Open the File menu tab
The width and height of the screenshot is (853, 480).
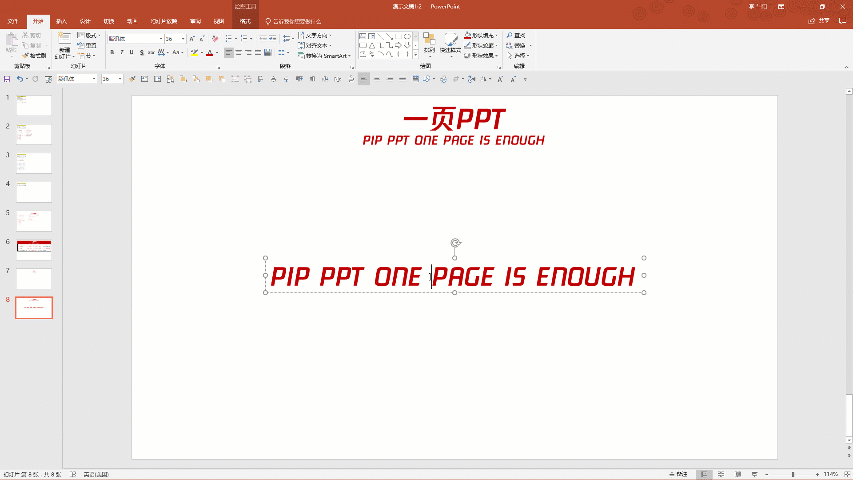coord(13,20)
